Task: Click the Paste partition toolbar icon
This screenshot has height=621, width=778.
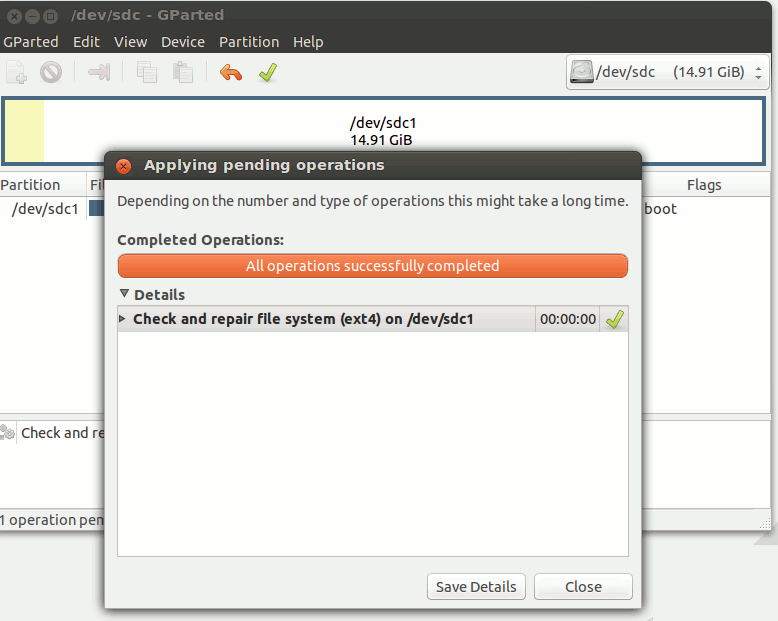Action: tap(183, 72)
